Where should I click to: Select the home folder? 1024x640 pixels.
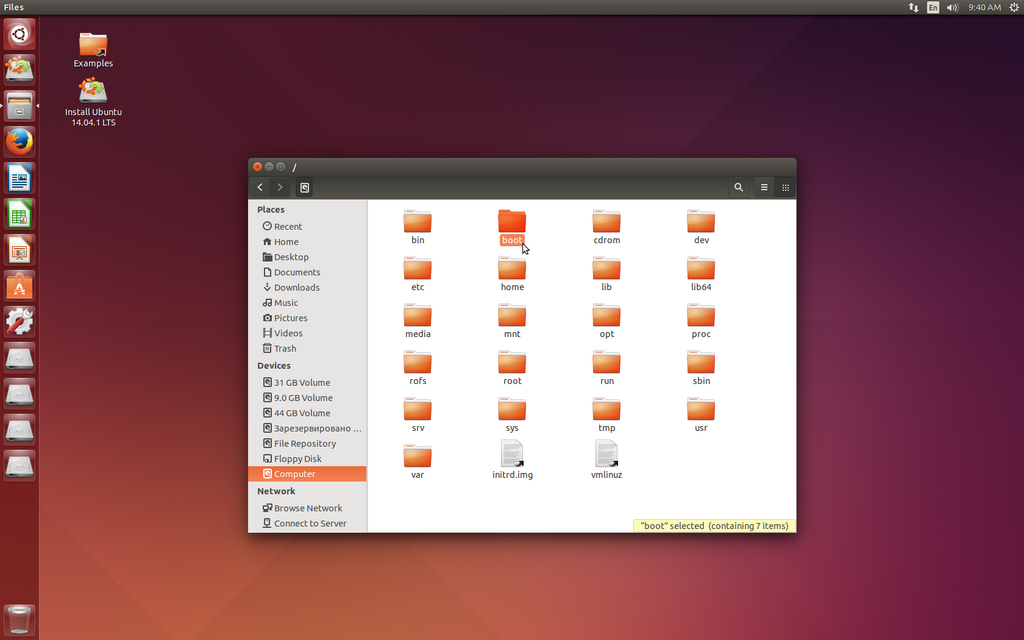[x=512, y=274]
